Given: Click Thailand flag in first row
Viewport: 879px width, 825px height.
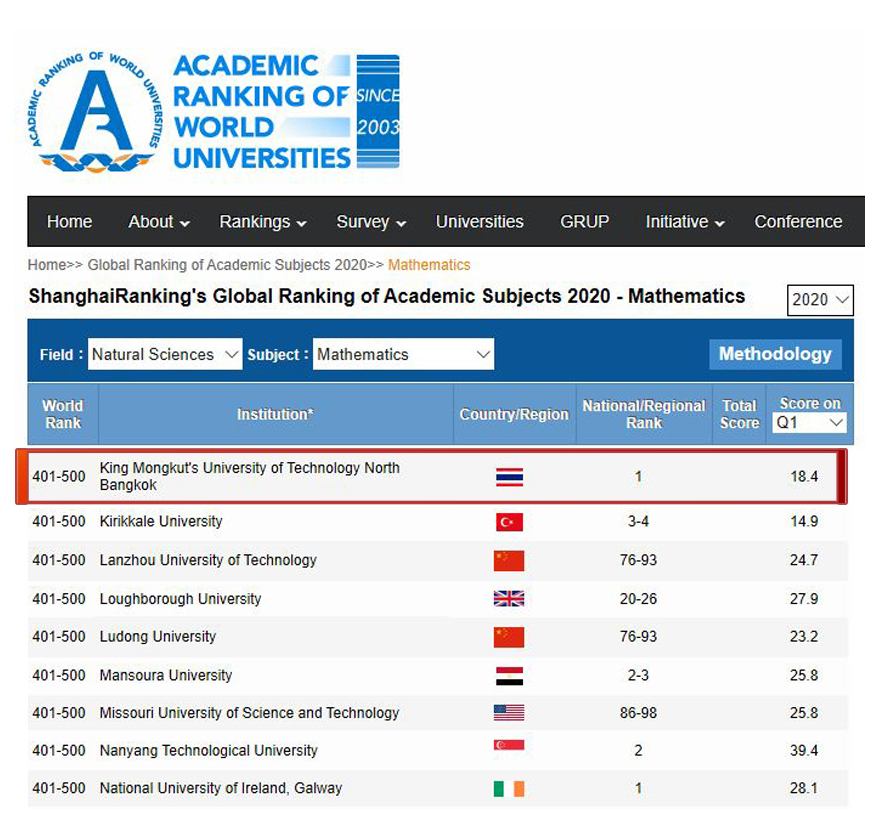Looking at the screenshot, I should (x=508, y=477).
